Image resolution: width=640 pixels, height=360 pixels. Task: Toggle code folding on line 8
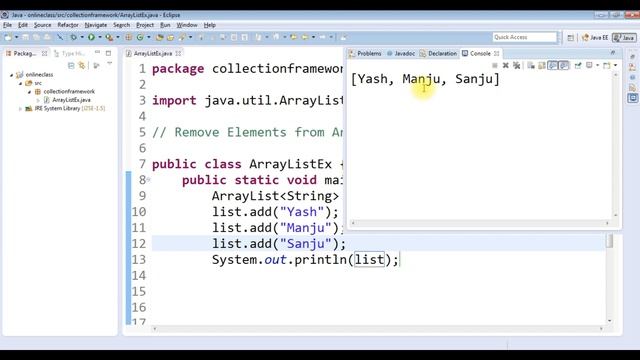[149, 180]
